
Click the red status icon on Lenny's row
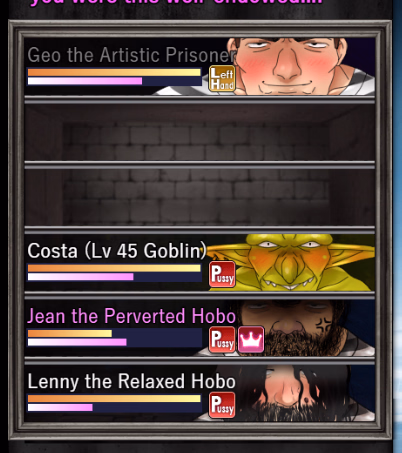click(222, 405)
